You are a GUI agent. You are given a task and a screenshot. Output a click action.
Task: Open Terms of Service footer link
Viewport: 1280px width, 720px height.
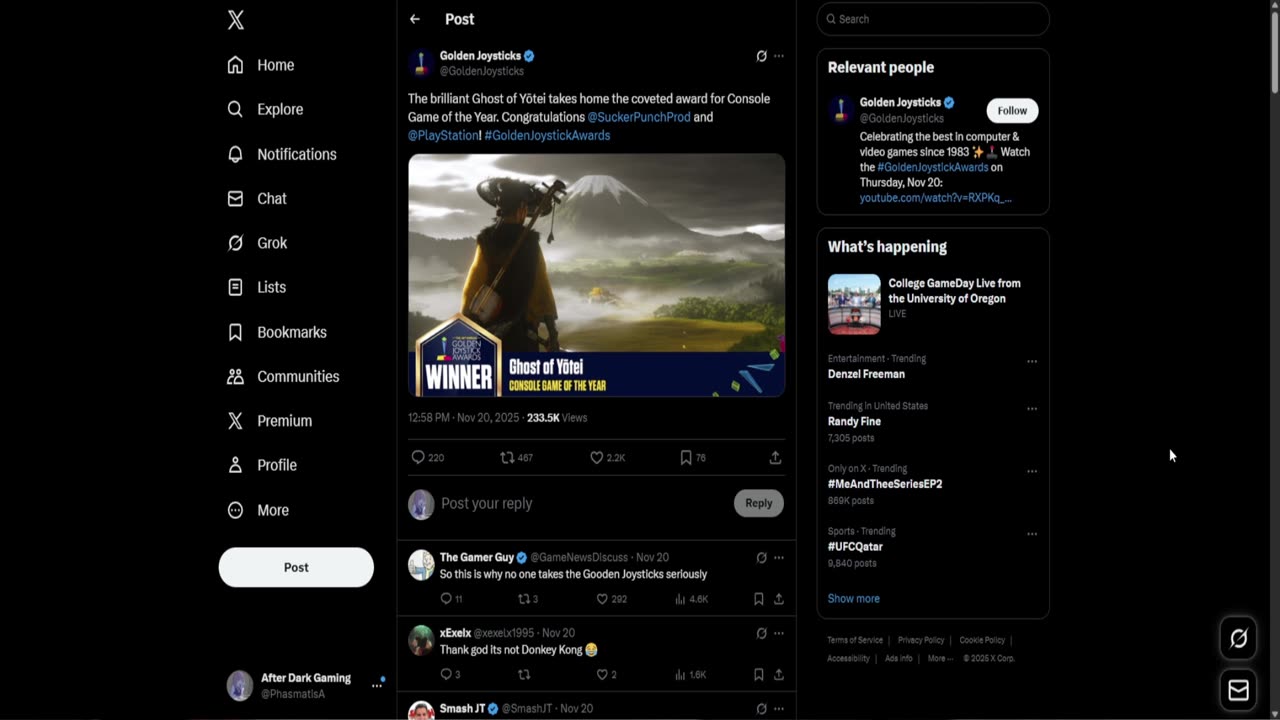tap(855, 640)
